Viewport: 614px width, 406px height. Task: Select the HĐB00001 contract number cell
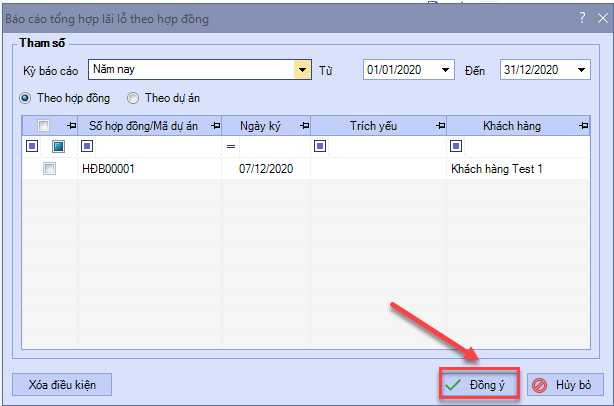click(150, 169)
